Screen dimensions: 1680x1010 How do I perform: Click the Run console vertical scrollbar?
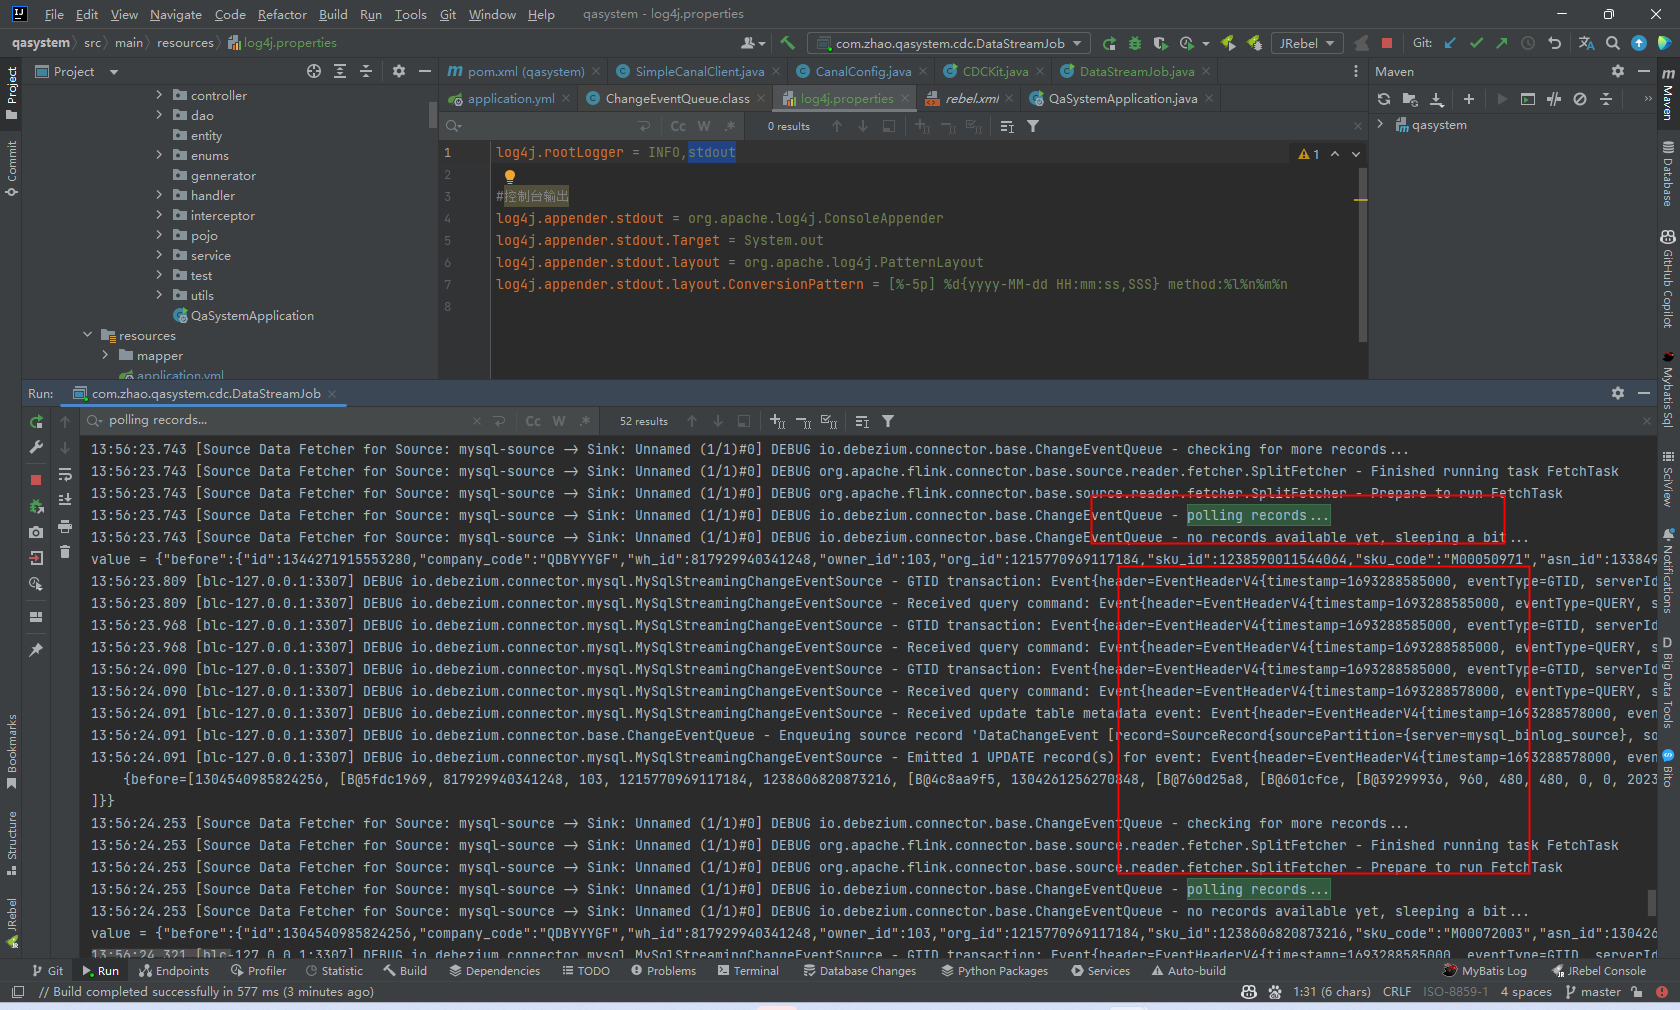point(1651,902)
